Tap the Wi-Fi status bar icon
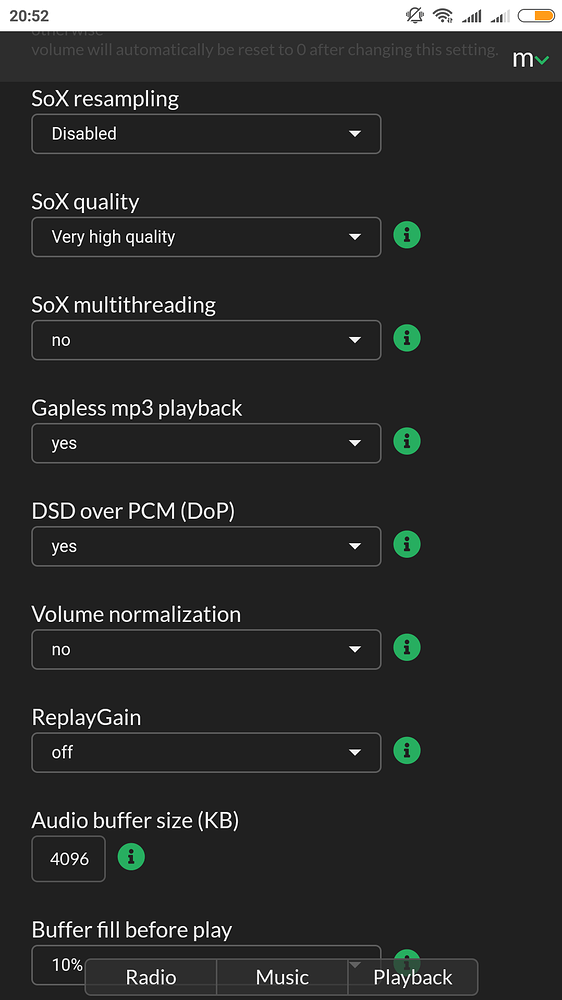This screenshot has height=1000, width=562. pos(442,15)
